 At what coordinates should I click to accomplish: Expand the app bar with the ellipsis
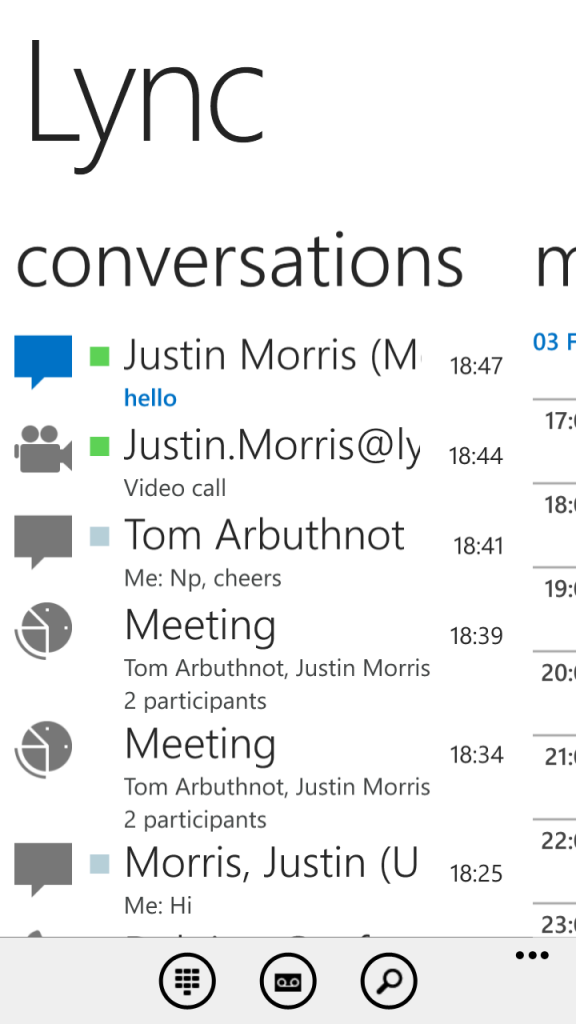(531, 955)
